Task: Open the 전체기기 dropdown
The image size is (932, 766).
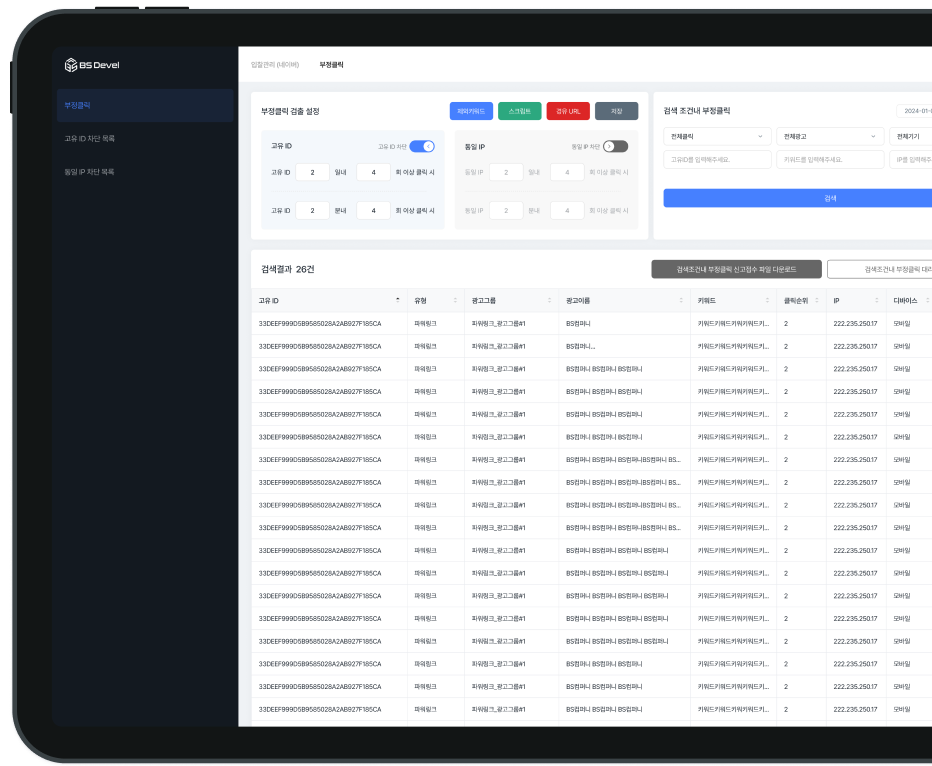Action: tap(912, 135)
